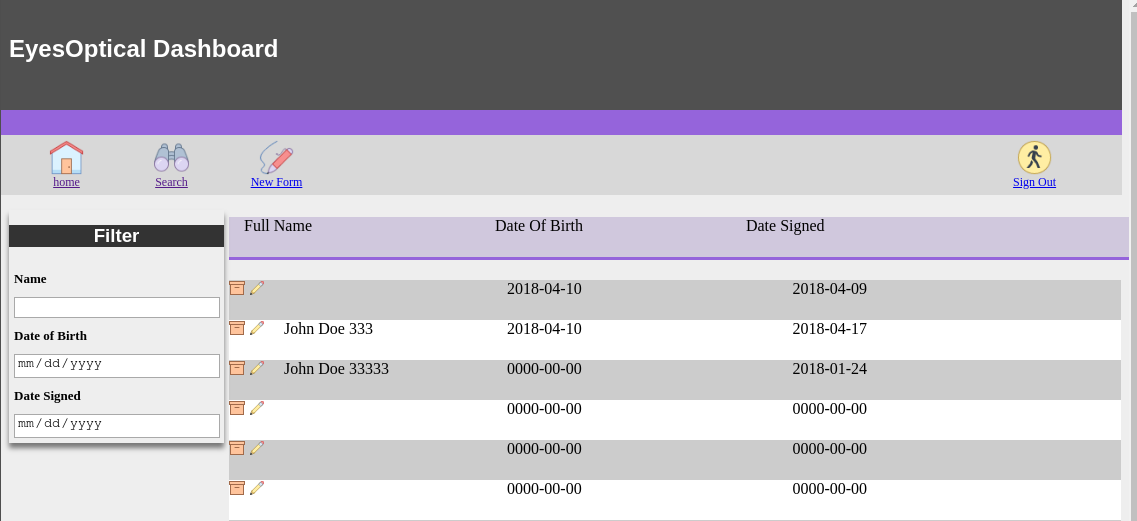
Task: Archive the row signed 2018-04-09
Action: click(237, 288)
